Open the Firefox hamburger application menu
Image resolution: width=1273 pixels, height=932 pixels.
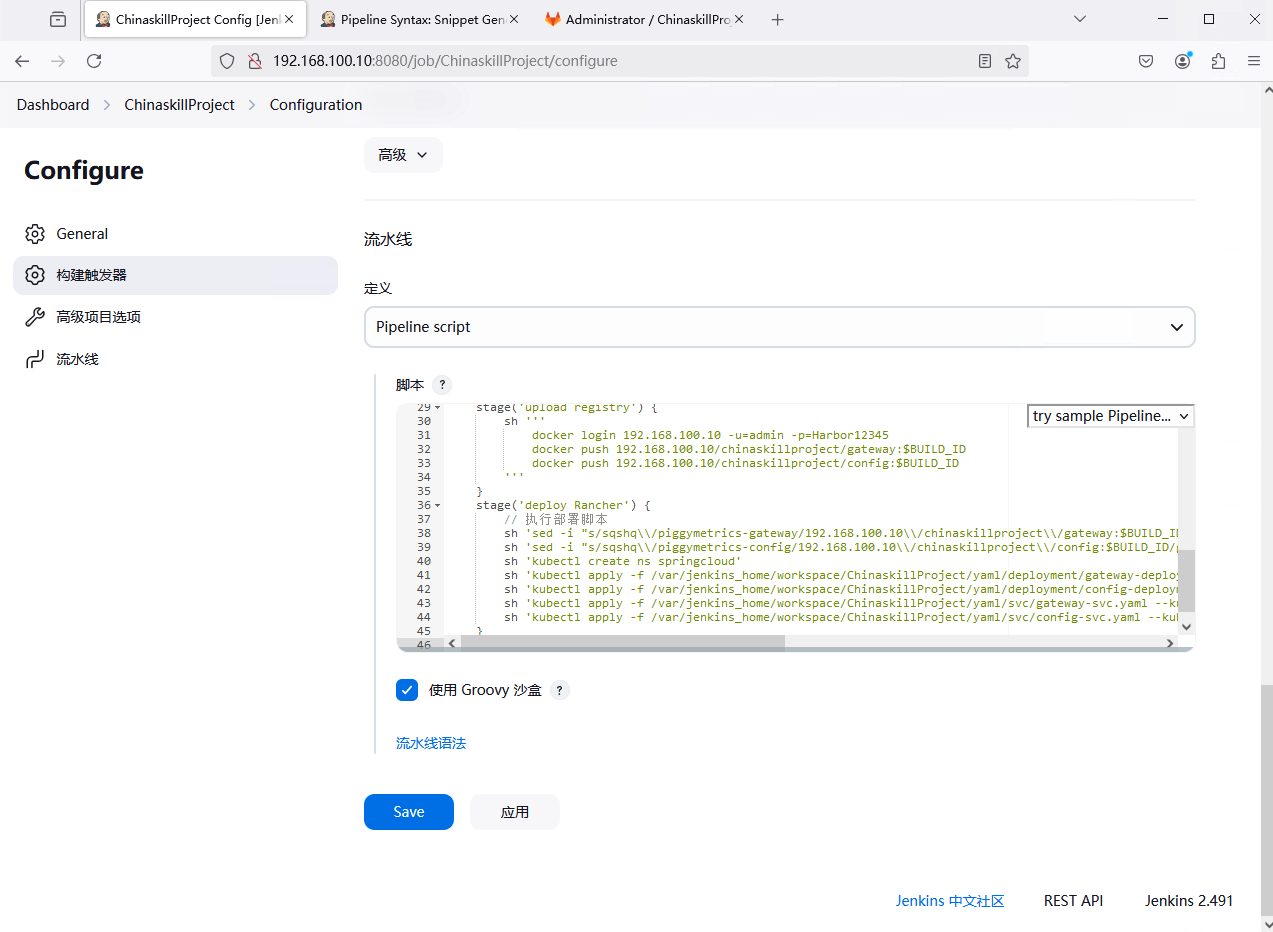coord(1253,61)
